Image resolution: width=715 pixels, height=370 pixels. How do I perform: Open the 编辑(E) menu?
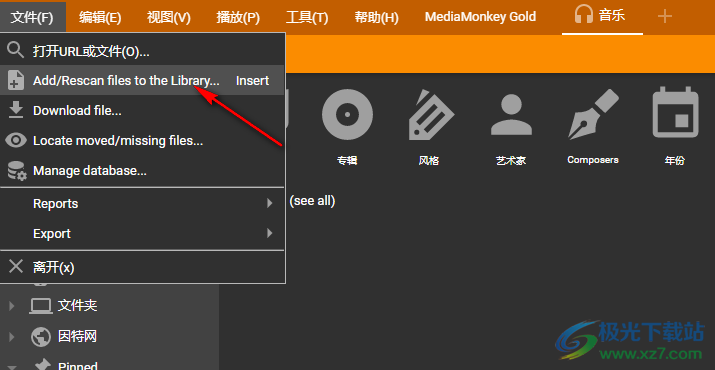100,17
